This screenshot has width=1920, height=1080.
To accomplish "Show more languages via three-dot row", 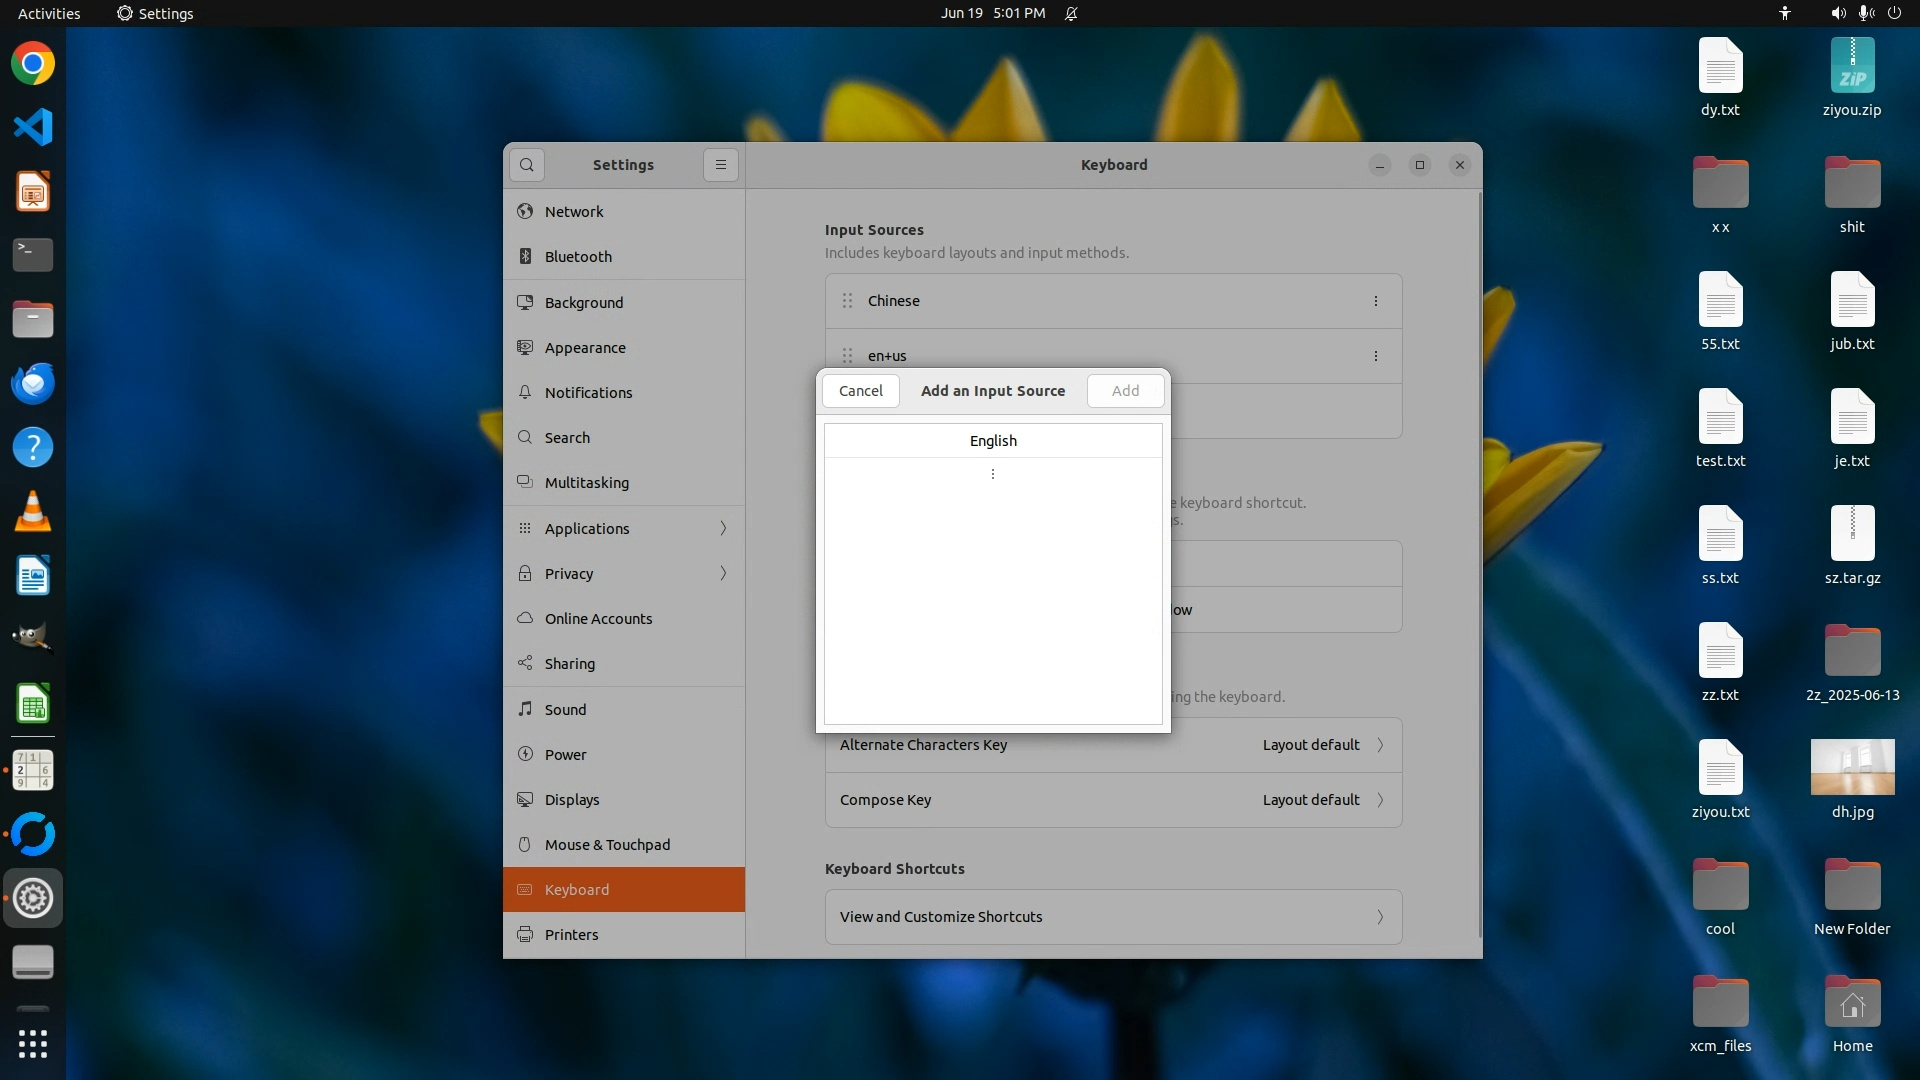I will [992, 474].
